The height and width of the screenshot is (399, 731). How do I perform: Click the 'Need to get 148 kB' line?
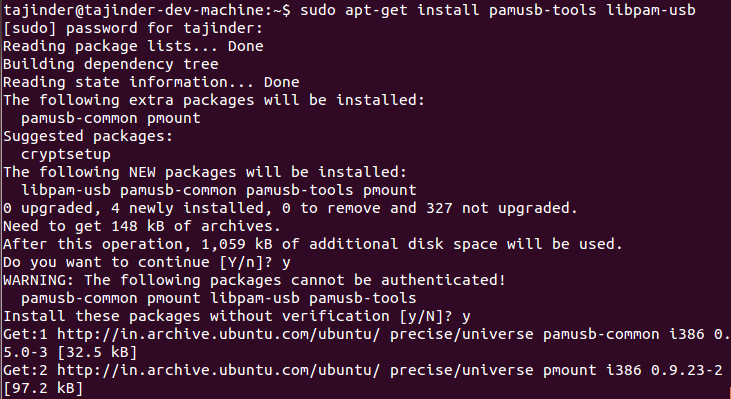(142, 227)
